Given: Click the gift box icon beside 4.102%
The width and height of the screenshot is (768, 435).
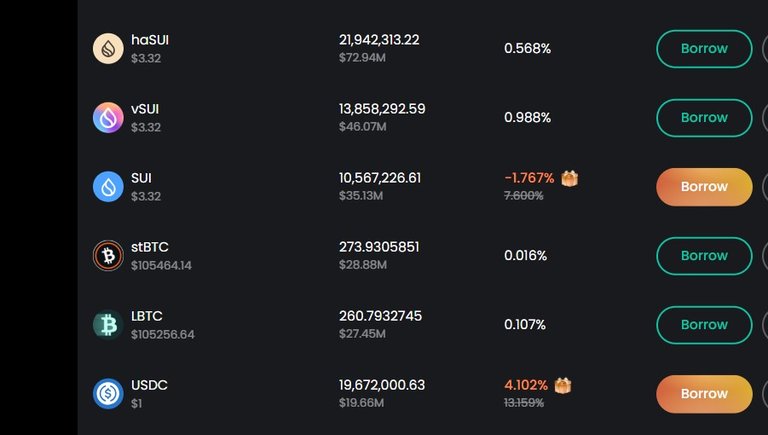Looking at the screenshot, I should (x=563, y=386).
